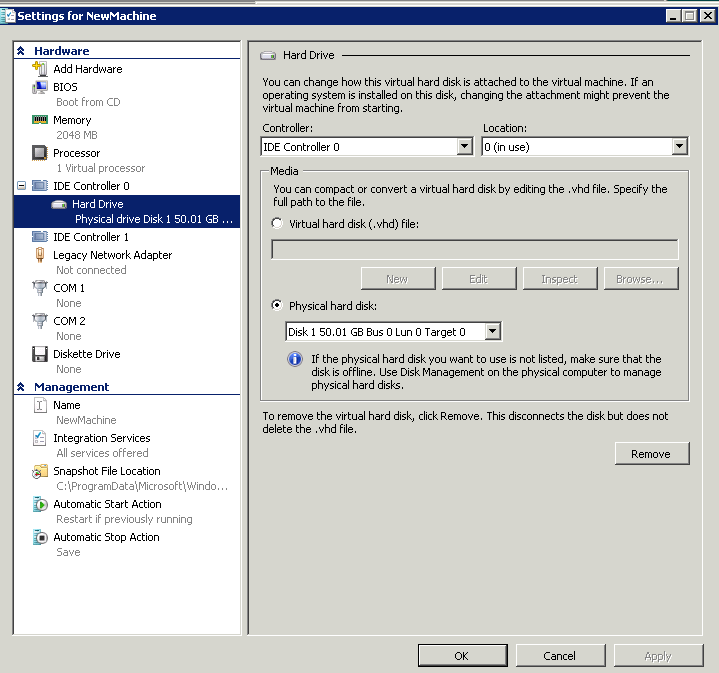Open the Location dropdown
The image size is (719, 673).
point(680,147)
